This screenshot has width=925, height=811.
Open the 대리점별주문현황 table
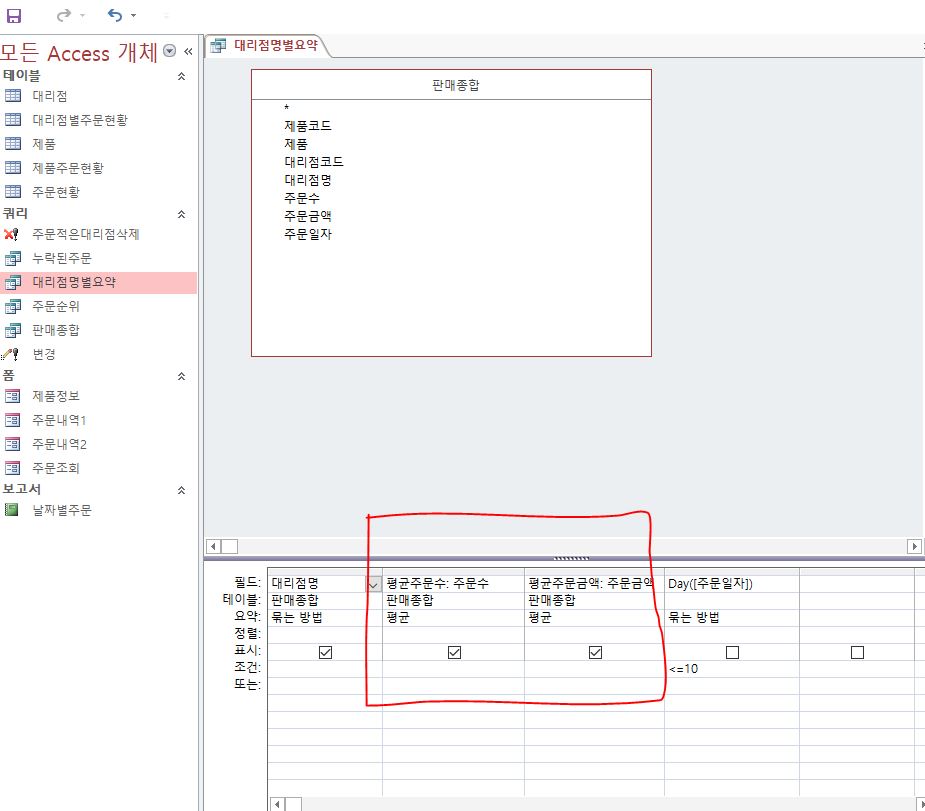79,120
